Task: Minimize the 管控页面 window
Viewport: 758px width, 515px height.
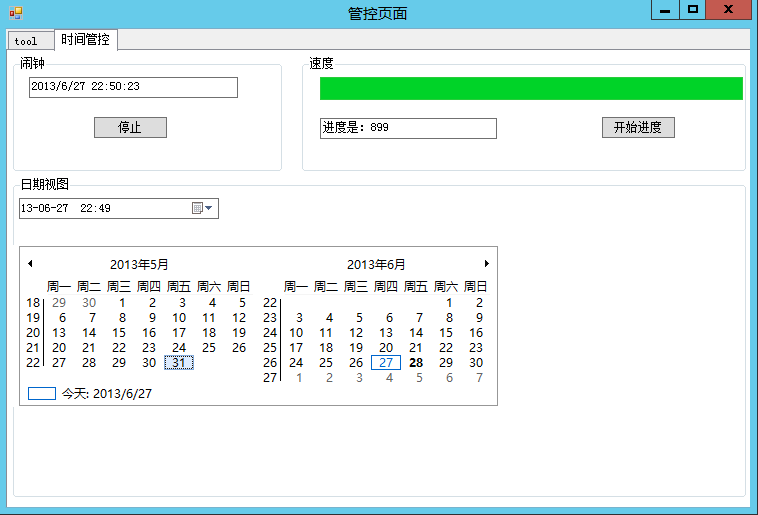Action: [x=665, y=10]
